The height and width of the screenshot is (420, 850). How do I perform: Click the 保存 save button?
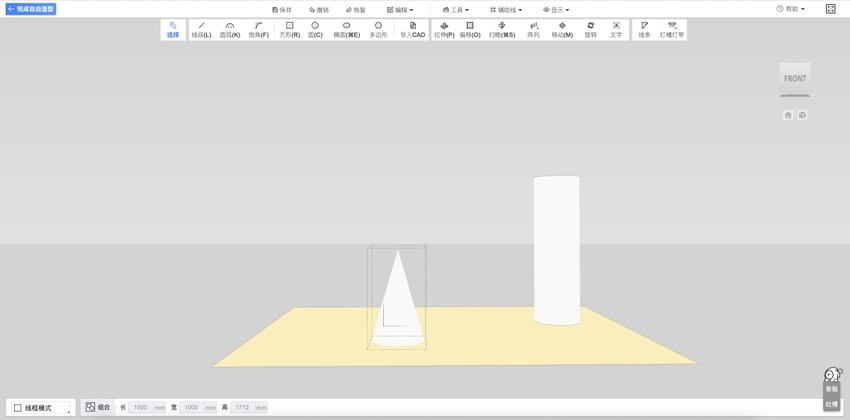point(282,10)
